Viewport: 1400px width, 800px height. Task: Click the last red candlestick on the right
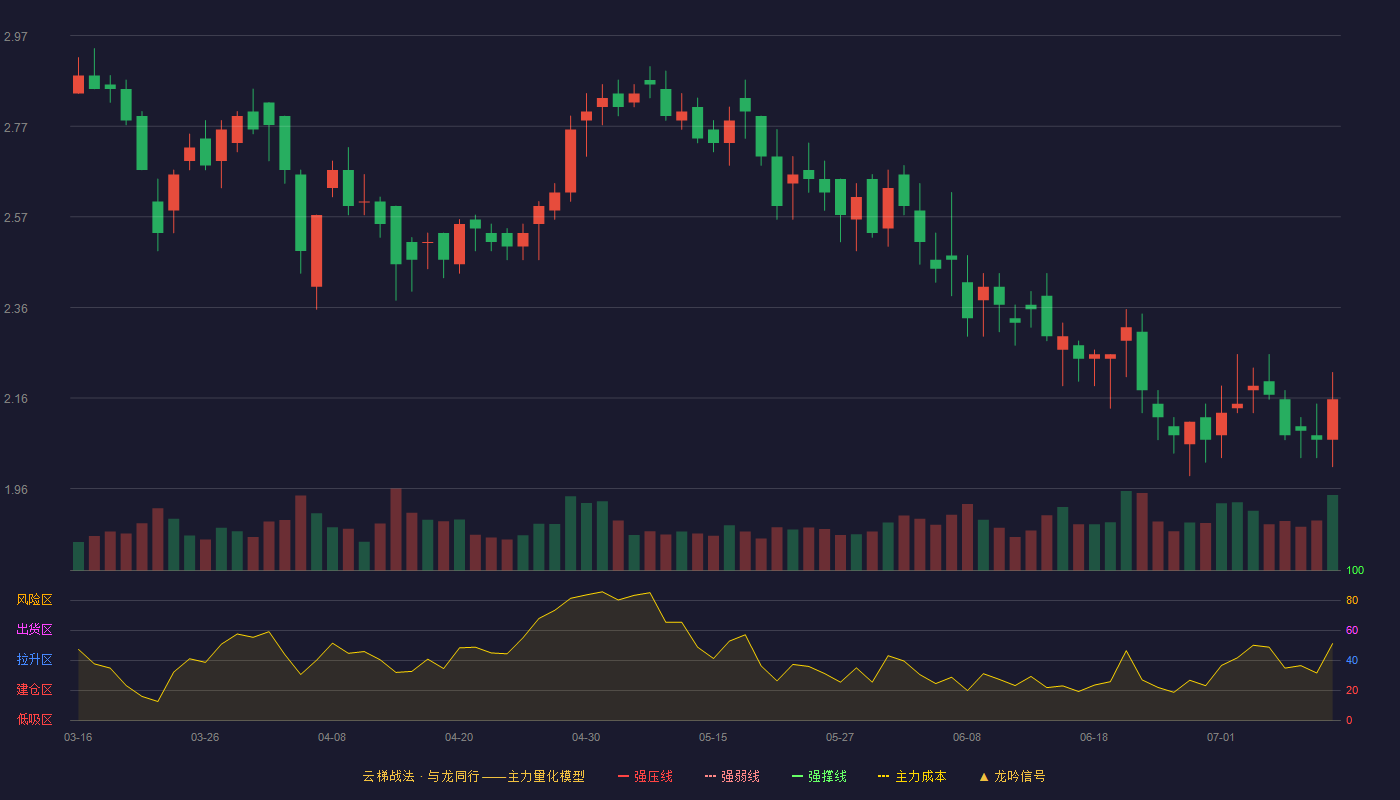coord(1332,419)
